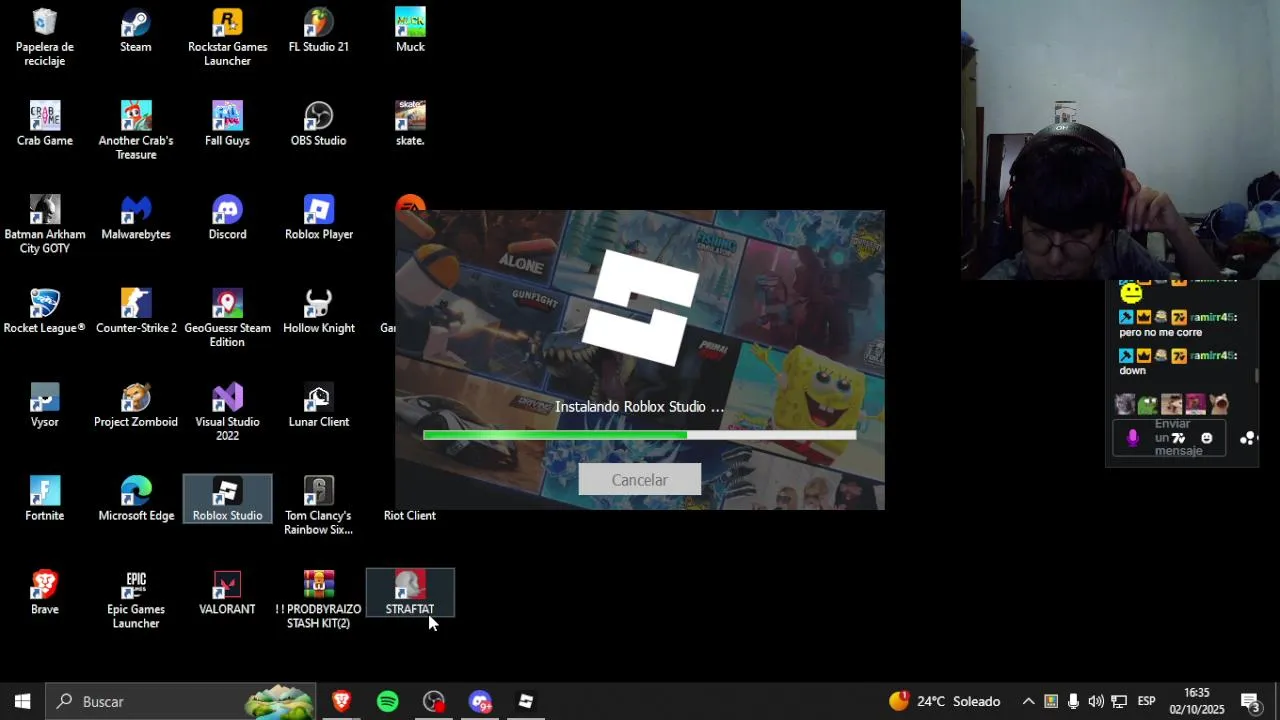Select the Roblox Studio desktop shortcut
Viewport: 1280px width, 720px height.
coord(227,499)
